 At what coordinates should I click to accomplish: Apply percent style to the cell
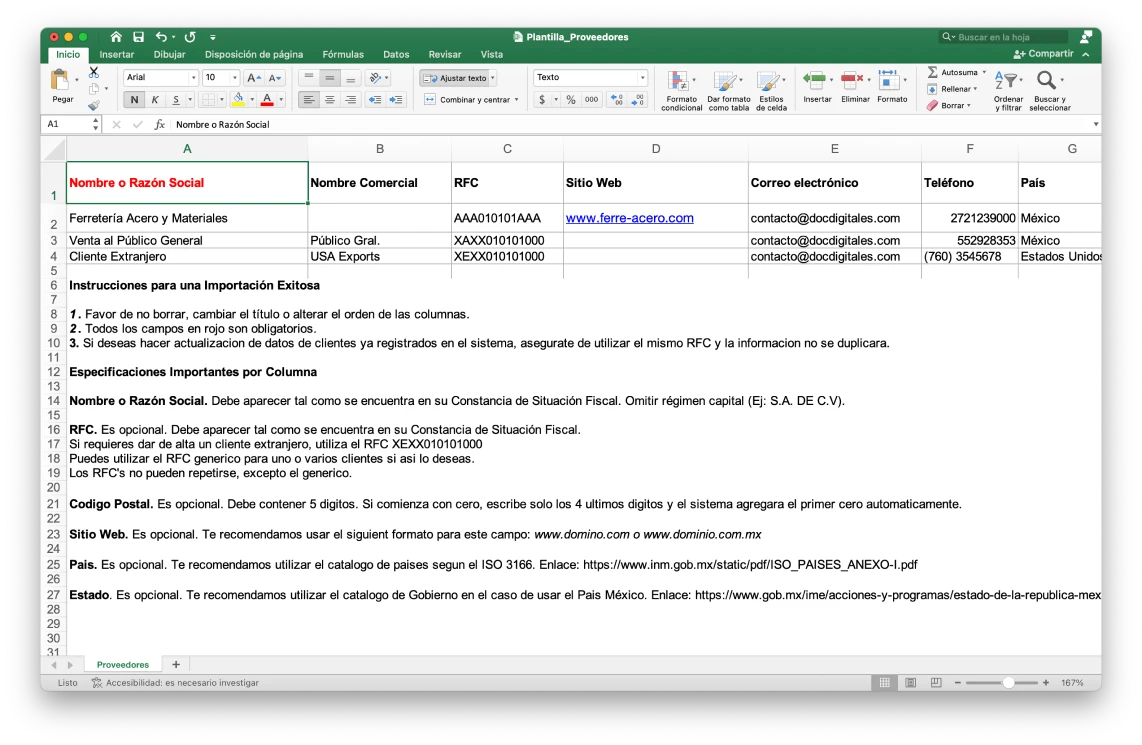point(571,100)
